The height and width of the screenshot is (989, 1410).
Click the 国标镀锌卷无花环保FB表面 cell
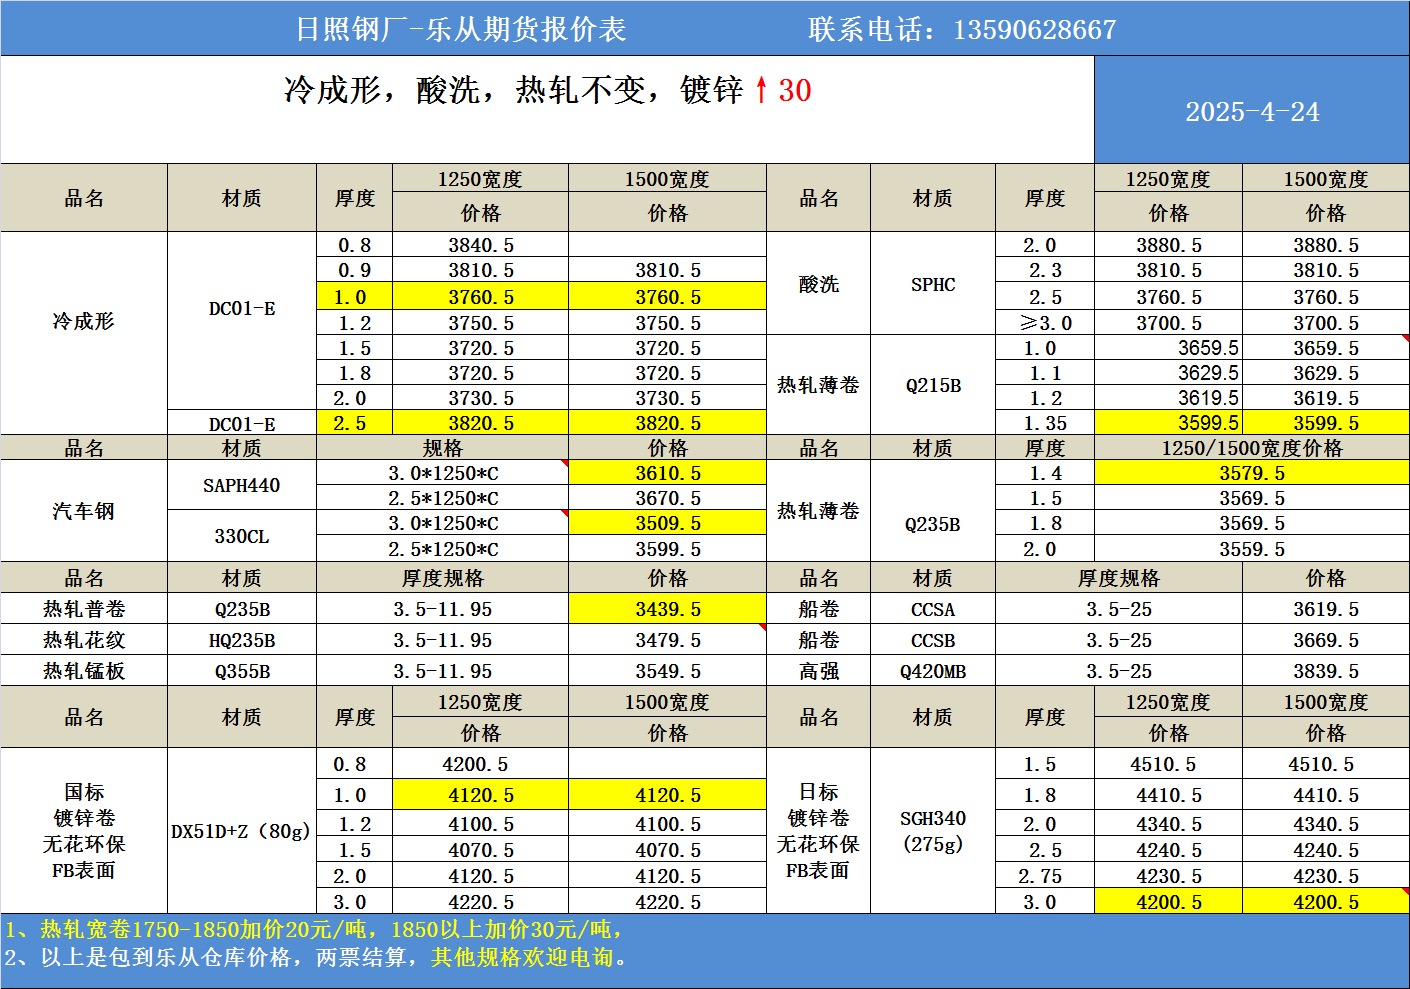(84, 831)
